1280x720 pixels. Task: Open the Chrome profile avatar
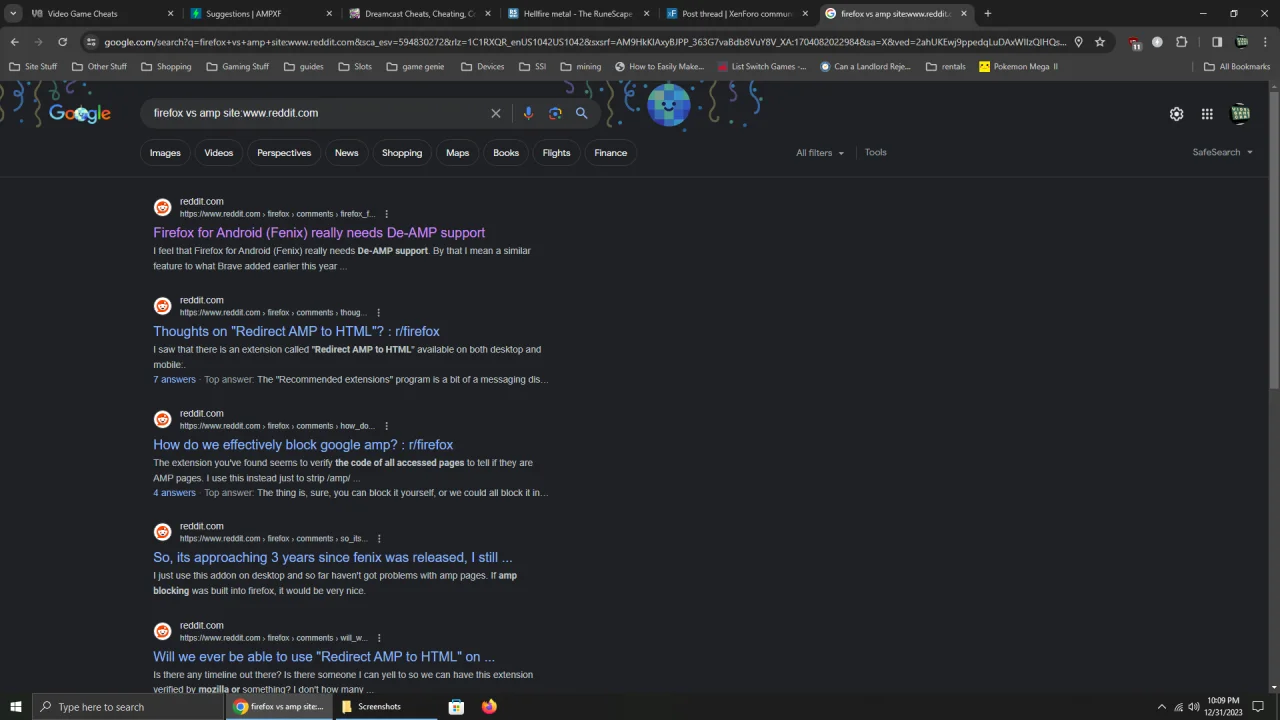pyautogui.click(x=1241, y=42)
